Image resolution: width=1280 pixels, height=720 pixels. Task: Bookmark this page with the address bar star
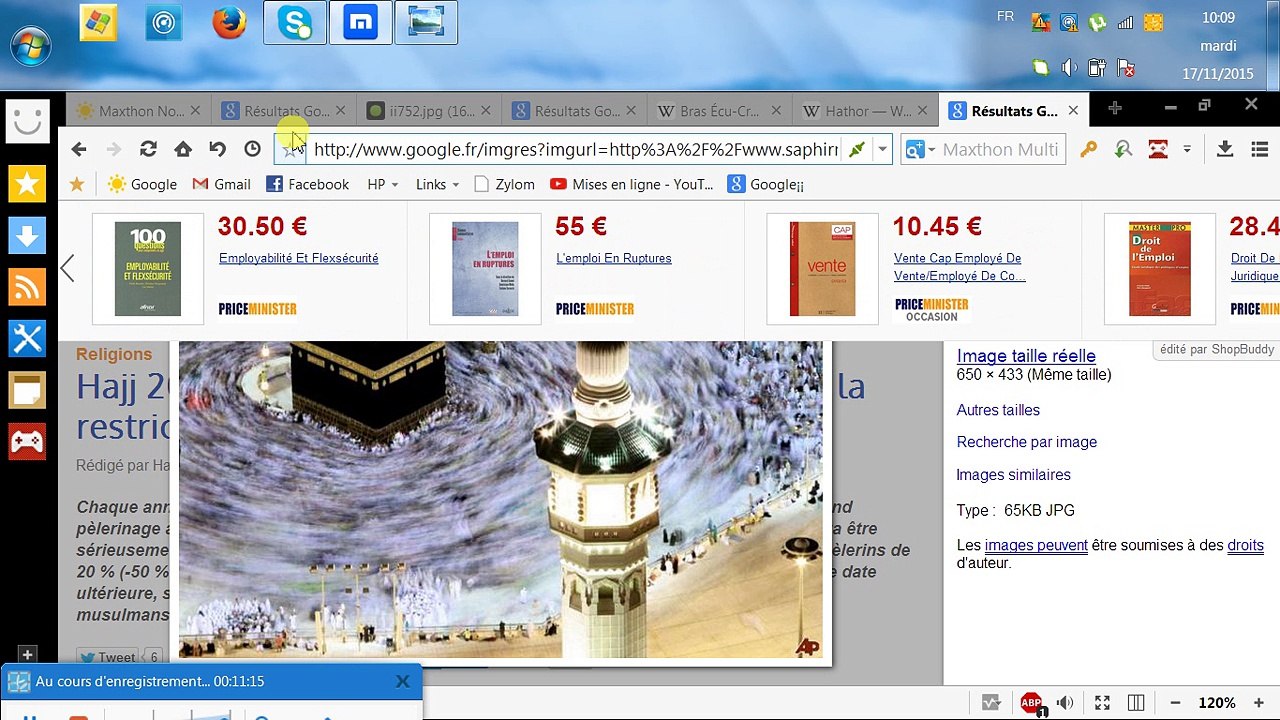(290, 149)
